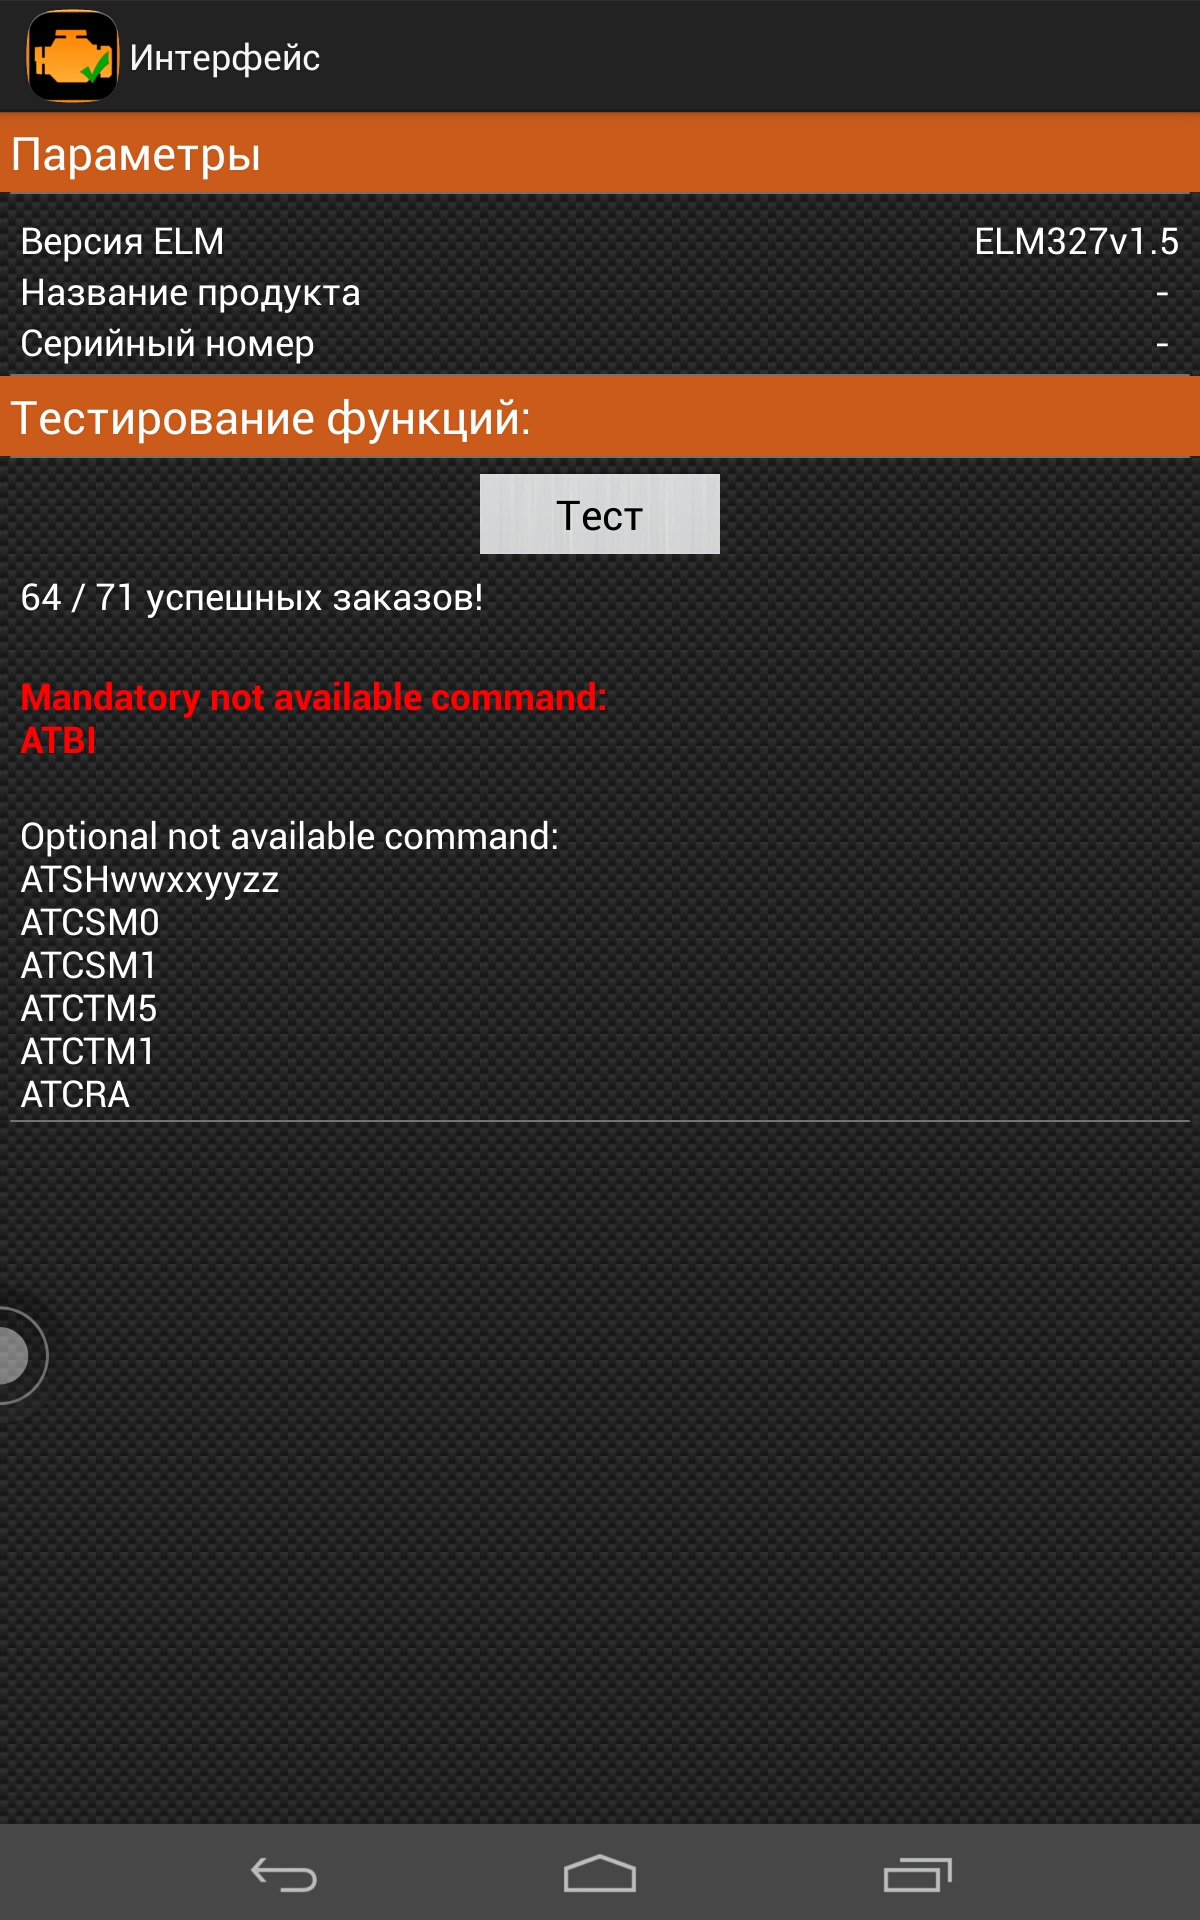The width and height of the screenshot is (1200, 1920).
Task: Tap the ATCTM5 command entry
Action: [x=89, y=1009]
